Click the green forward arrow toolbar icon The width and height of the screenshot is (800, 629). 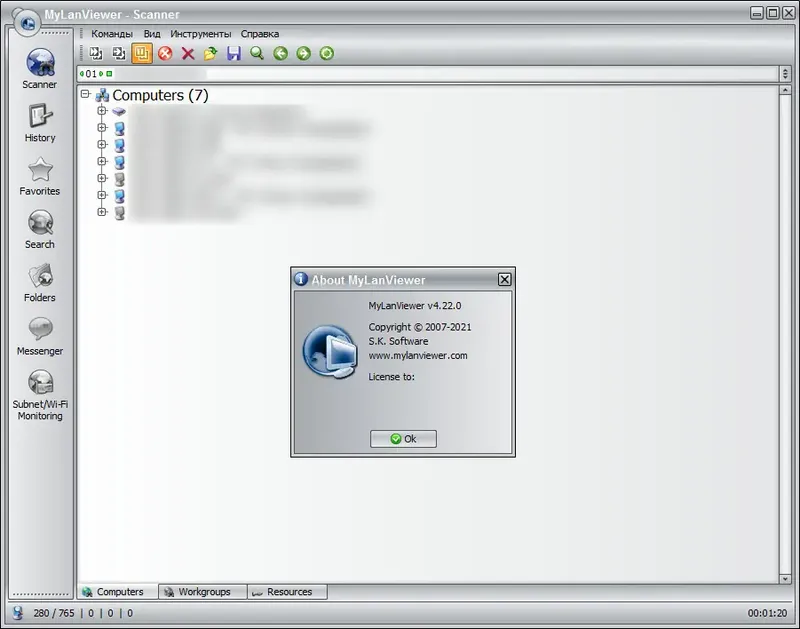[x=302, y=53]
